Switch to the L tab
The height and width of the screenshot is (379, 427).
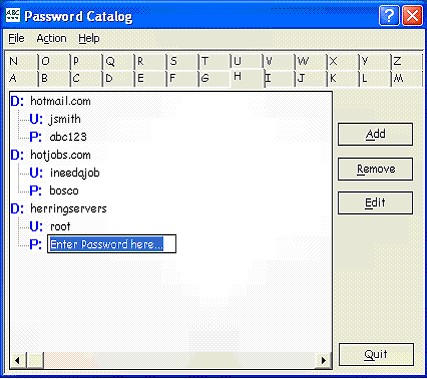[374, 79]
